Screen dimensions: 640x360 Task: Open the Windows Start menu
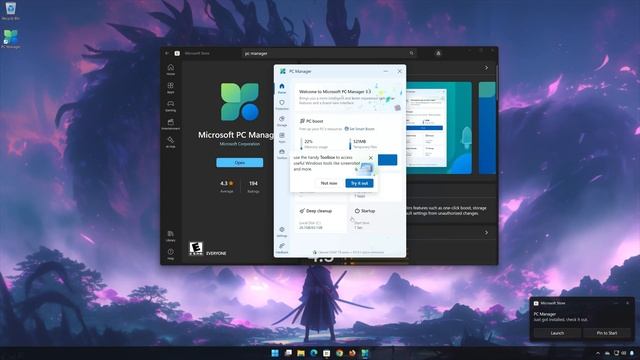(x=275, y=353)
